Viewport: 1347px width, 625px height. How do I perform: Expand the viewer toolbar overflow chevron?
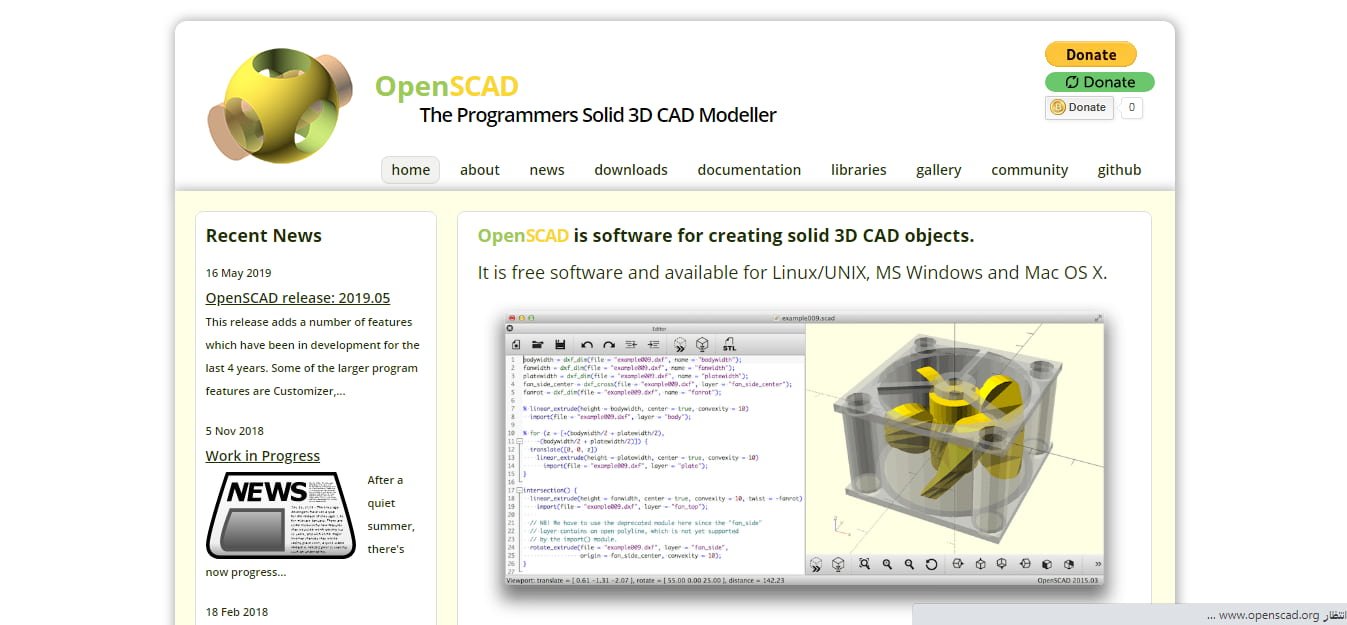[x=1098, y=564]
